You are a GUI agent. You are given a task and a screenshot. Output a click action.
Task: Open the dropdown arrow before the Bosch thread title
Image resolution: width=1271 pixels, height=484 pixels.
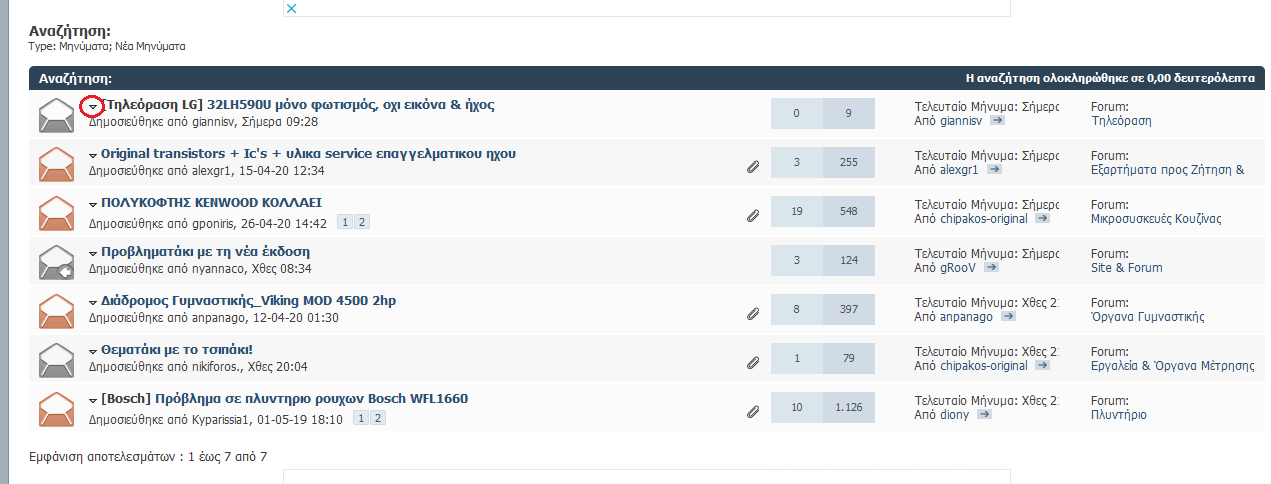(93, 400)
